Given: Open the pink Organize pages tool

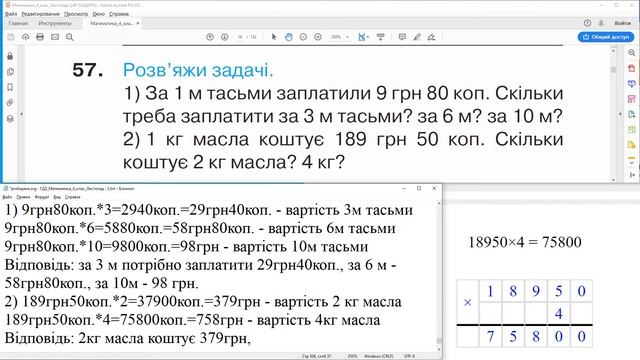Looking at the screenshot, I should 631,99.
